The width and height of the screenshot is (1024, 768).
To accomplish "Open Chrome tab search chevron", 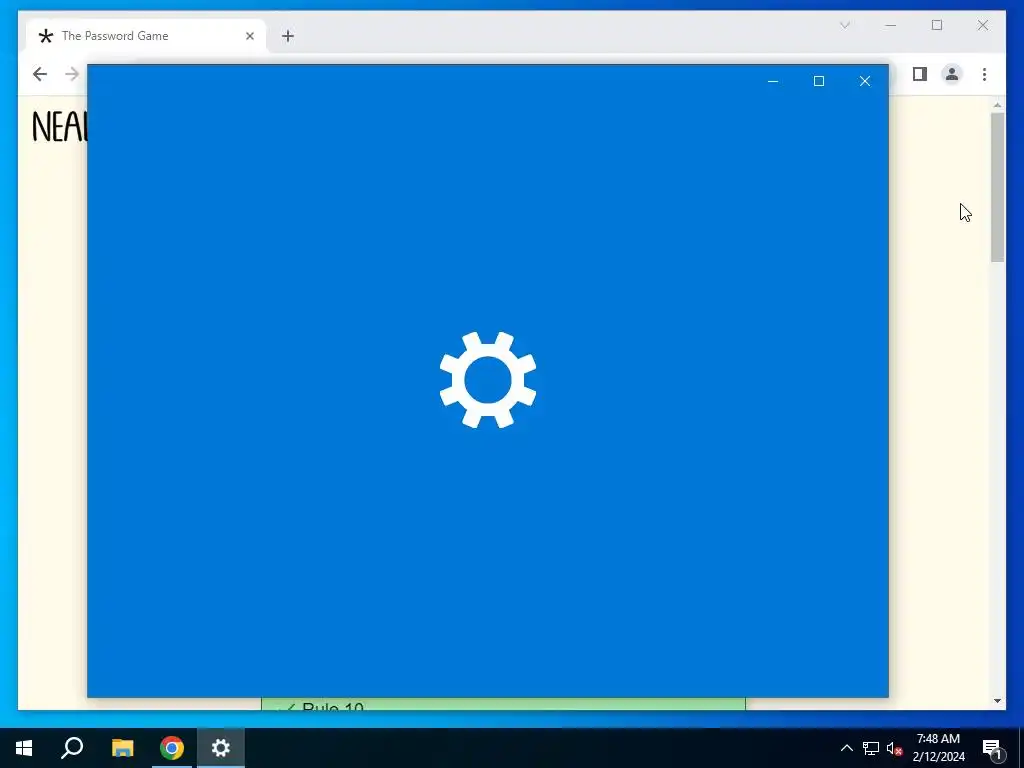I will [x=844, y=25].
